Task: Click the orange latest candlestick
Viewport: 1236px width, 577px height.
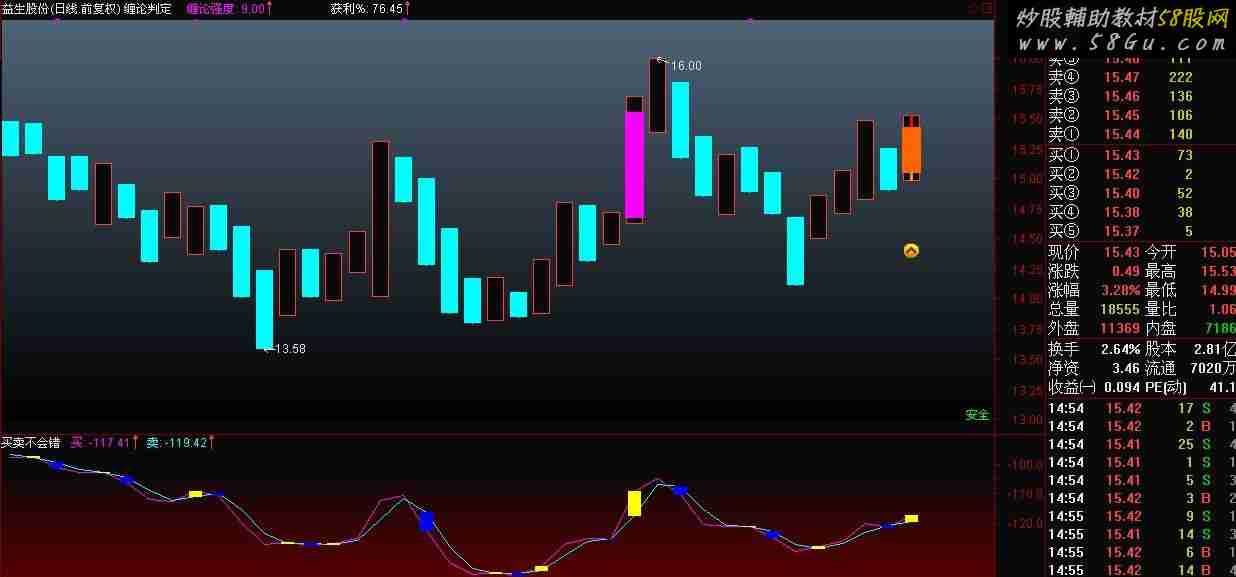Action: point(911,149)
